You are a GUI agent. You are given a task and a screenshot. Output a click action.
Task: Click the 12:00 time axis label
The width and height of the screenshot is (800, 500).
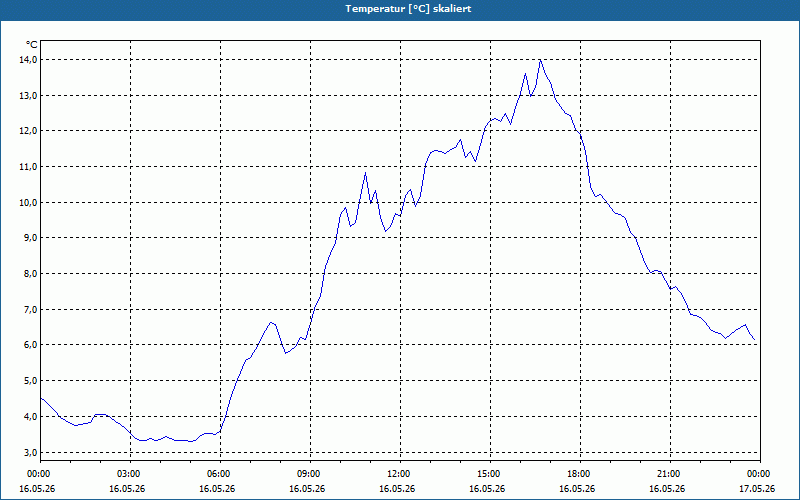[x=401, y=474]
